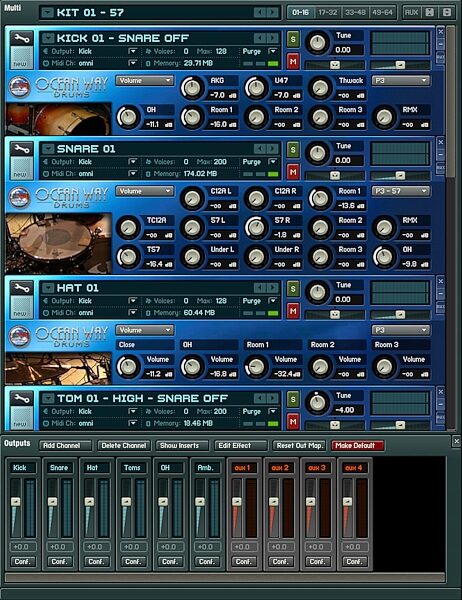Image resolution: width=462 pixels, height=600 pixels.
Task: Open the KICK 01 wrench edit icon
Action: click(x=21, y=39)
